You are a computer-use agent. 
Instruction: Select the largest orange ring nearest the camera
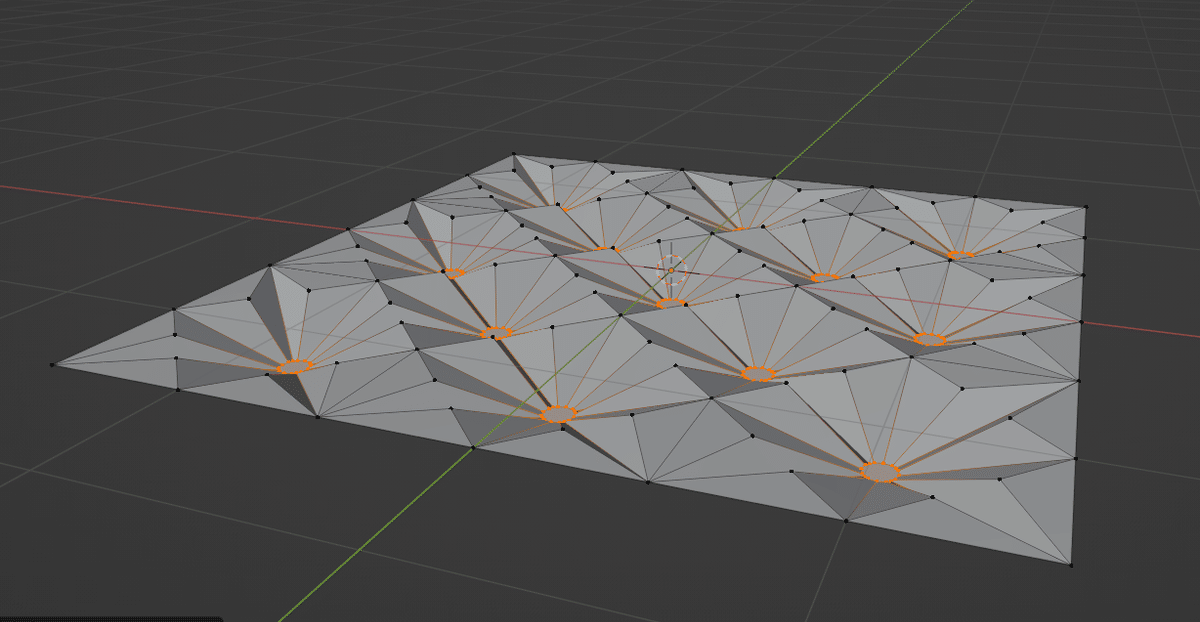coord(880,472)
